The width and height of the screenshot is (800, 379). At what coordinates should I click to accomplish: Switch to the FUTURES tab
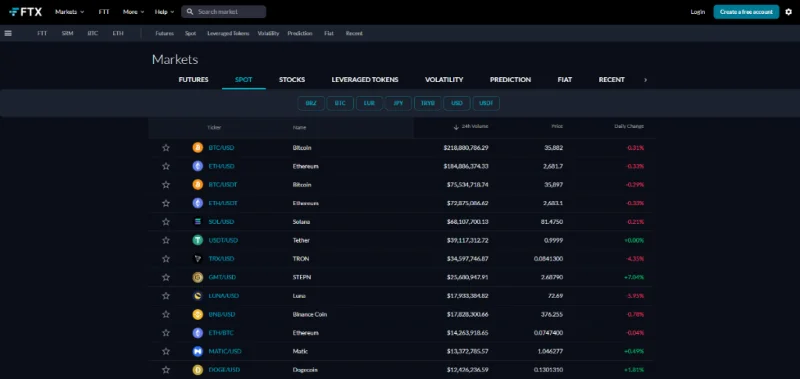193,80
